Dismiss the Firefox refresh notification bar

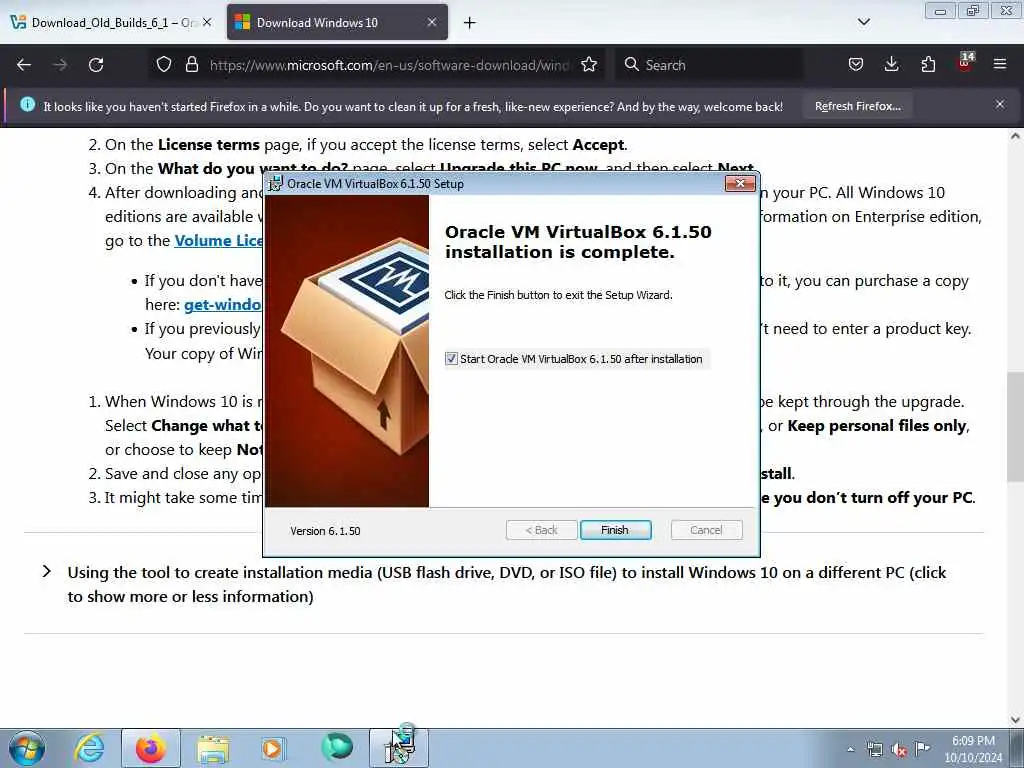(x=1000, y=104)
